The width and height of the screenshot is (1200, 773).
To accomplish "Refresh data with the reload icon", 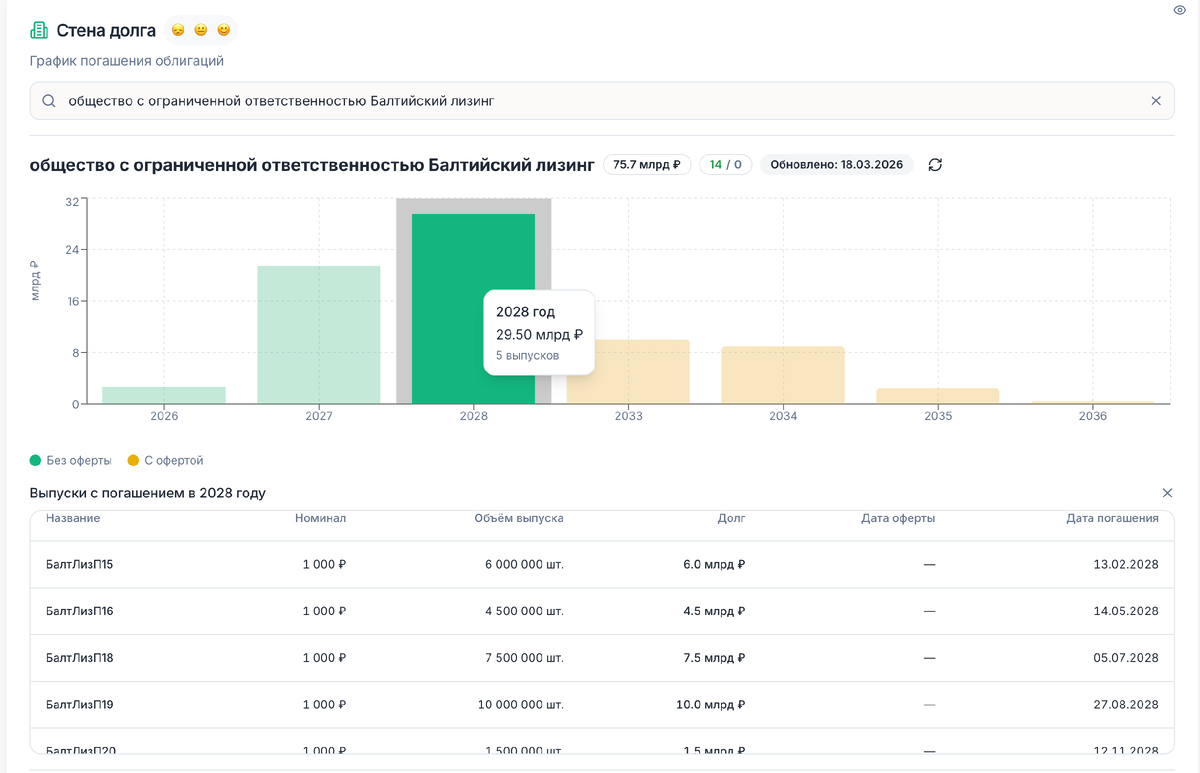I will [x=935, y=164].
